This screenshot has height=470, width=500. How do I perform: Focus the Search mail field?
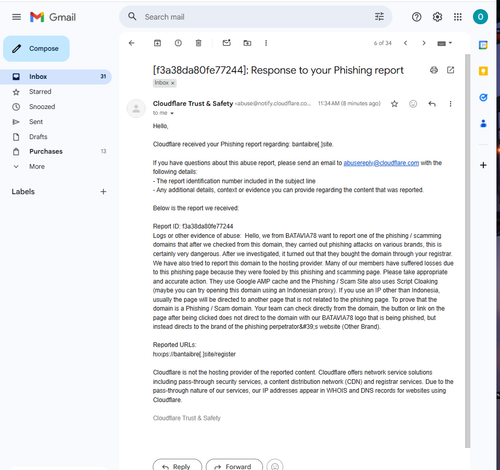(256, 17)
